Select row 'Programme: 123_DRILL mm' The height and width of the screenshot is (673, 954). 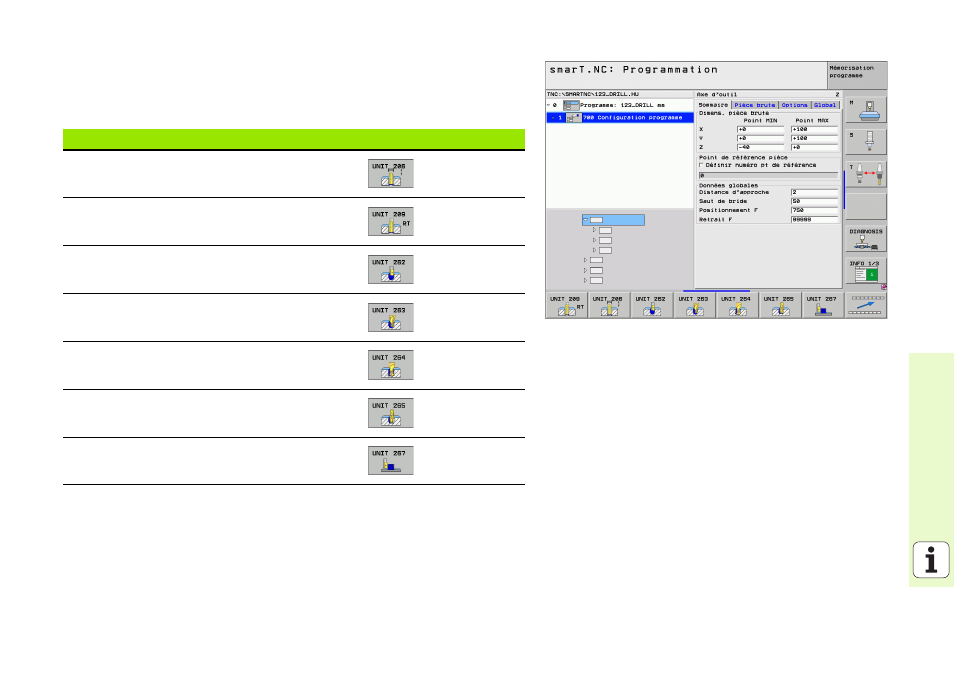pos(619,105)
